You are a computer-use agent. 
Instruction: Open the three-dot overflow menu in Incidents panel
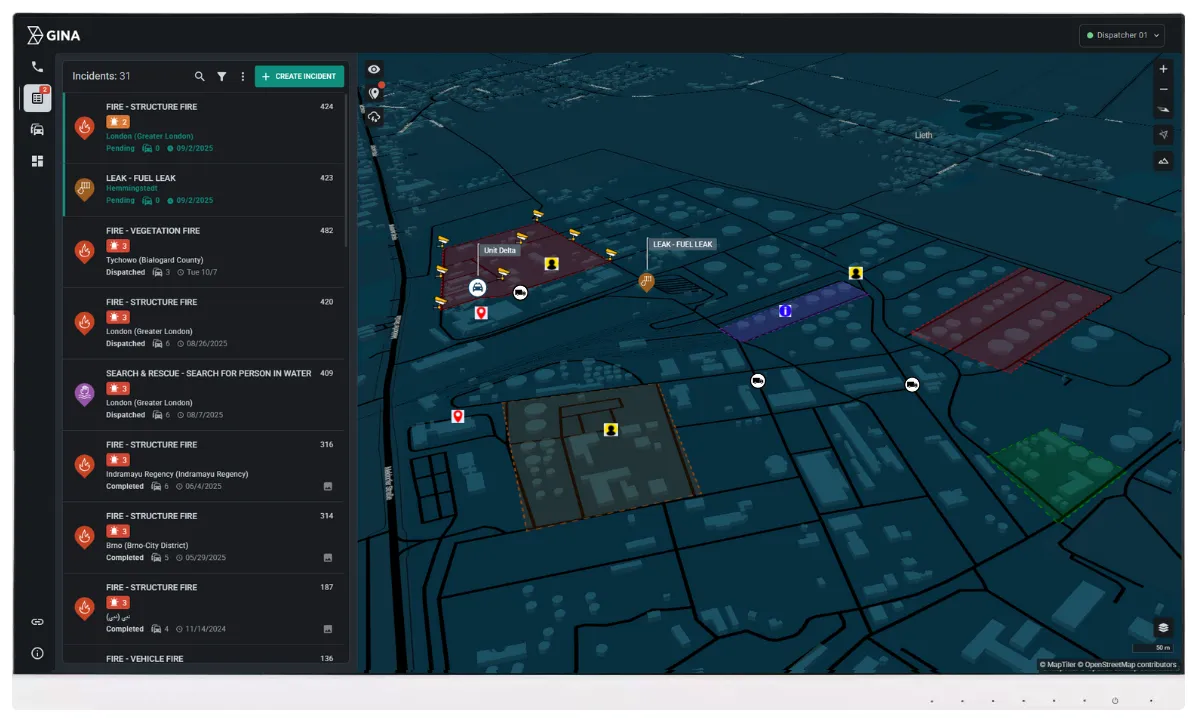pos(242,76)
